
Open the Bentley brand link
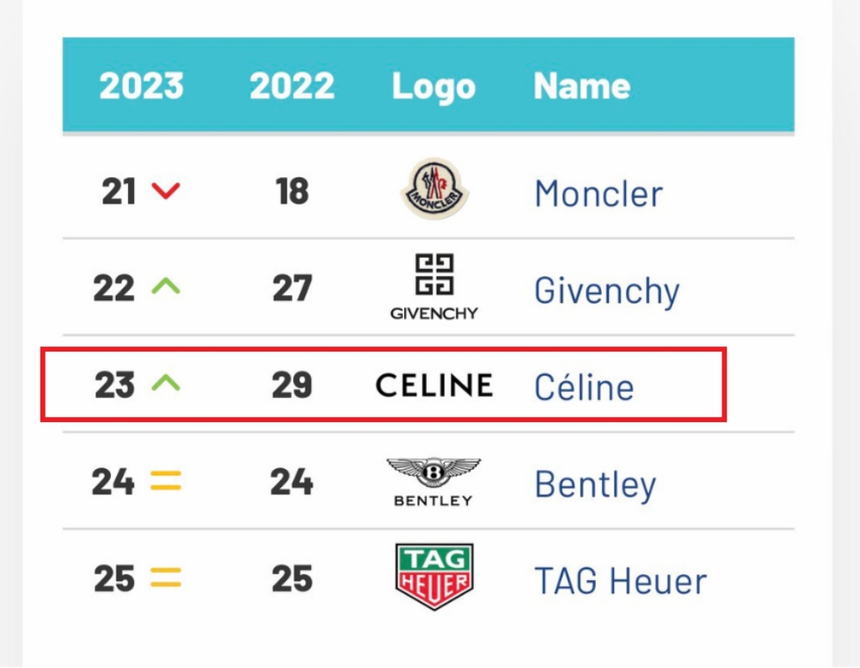[595, 484]
